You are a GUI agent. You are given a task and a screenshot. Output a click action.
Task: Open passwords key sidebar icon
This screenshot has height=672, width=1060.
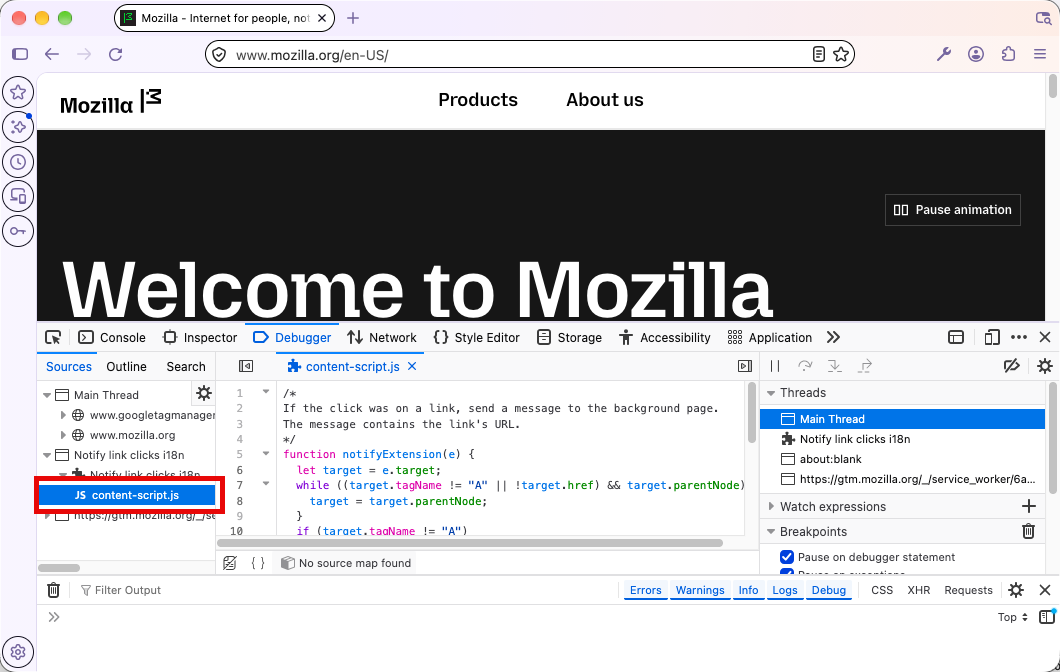point(18,231)
